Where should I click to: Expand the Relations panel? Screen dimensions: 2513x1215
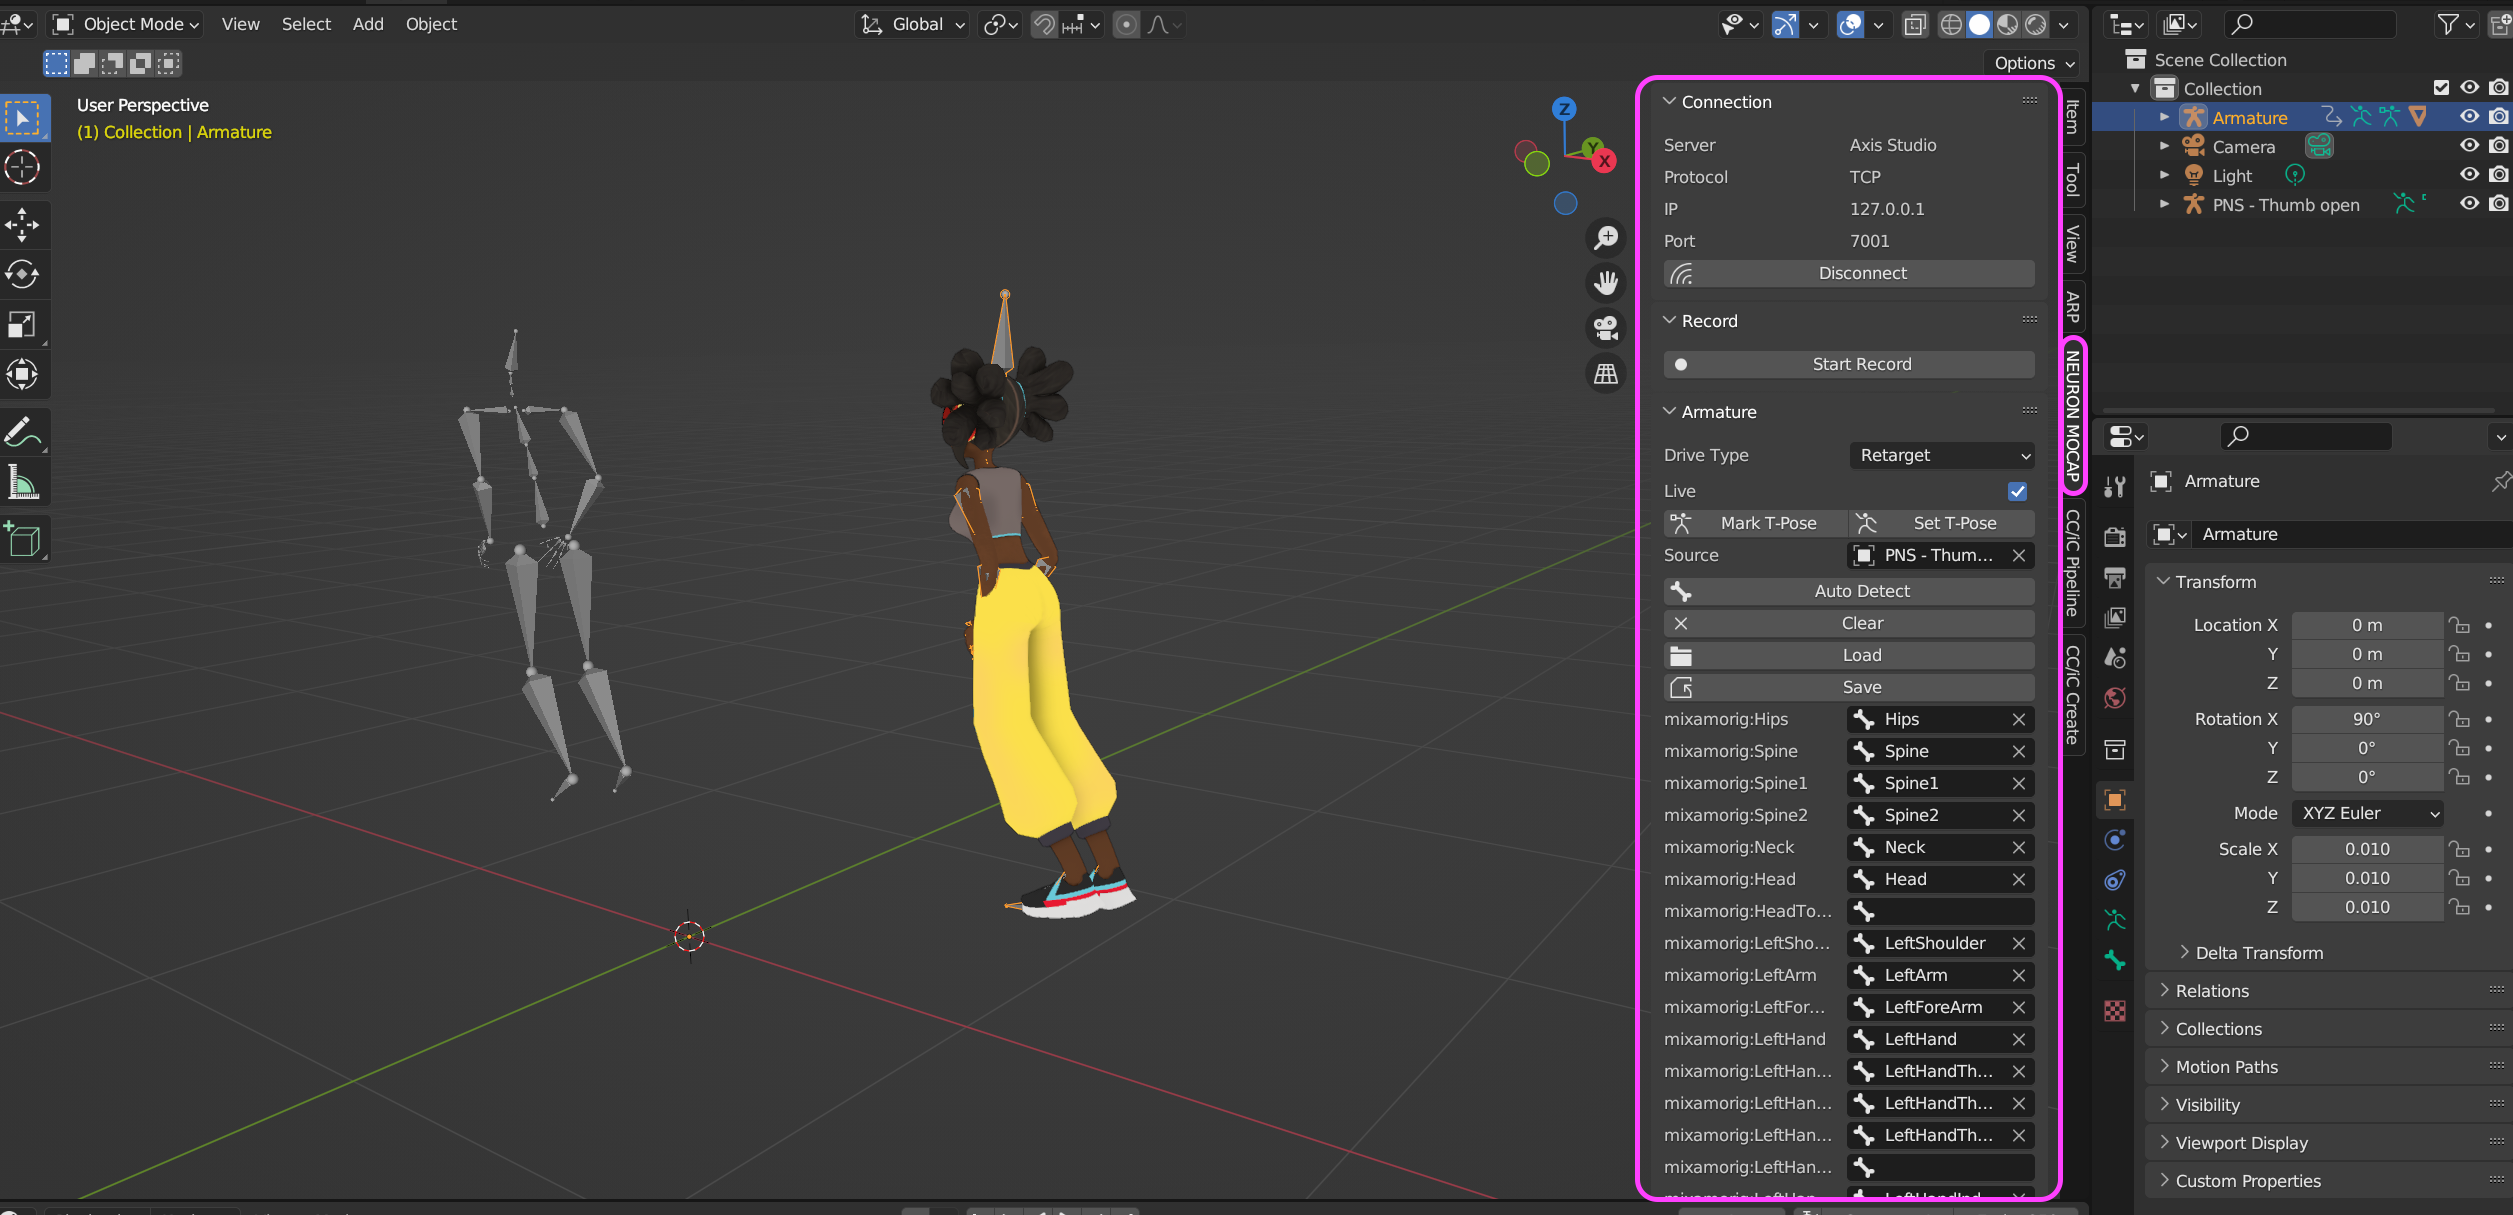[2212, 991]
